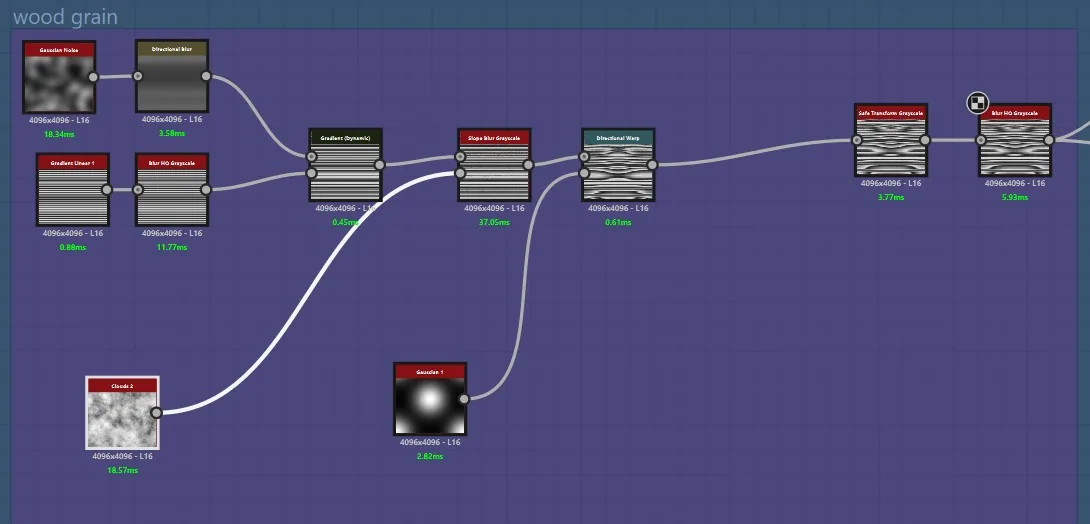Click the 4096x4096 - L16 label under Directional Blur

172,120
